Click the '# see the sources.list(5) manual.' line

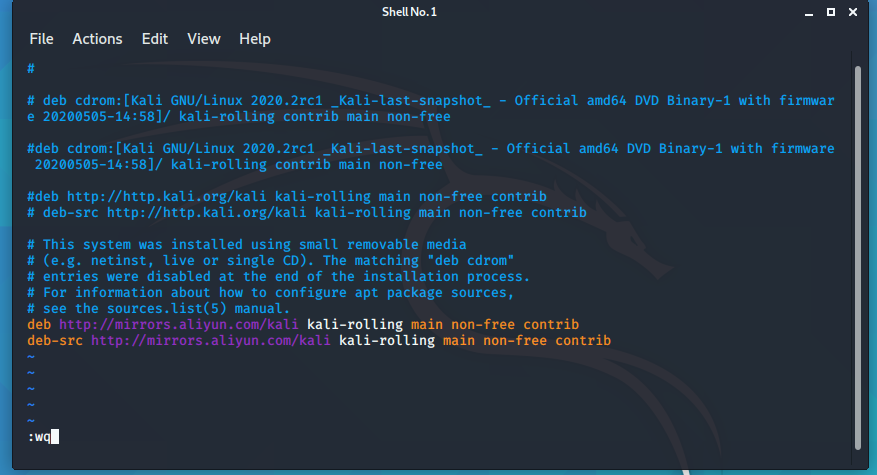159,308
